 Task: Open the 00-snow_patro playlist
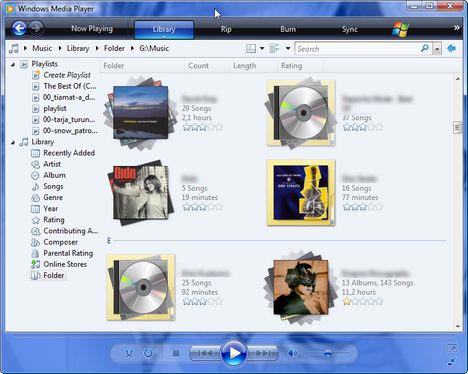click(x=70, y=131)
